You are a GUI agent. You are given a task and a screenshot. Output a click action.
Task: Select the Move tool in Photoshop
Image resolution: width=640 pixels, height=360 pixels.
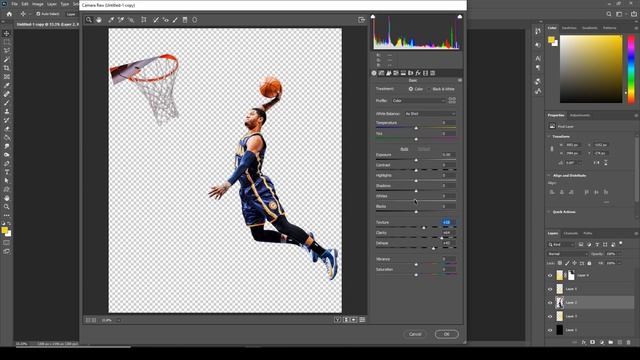click(x=7, y=33)
